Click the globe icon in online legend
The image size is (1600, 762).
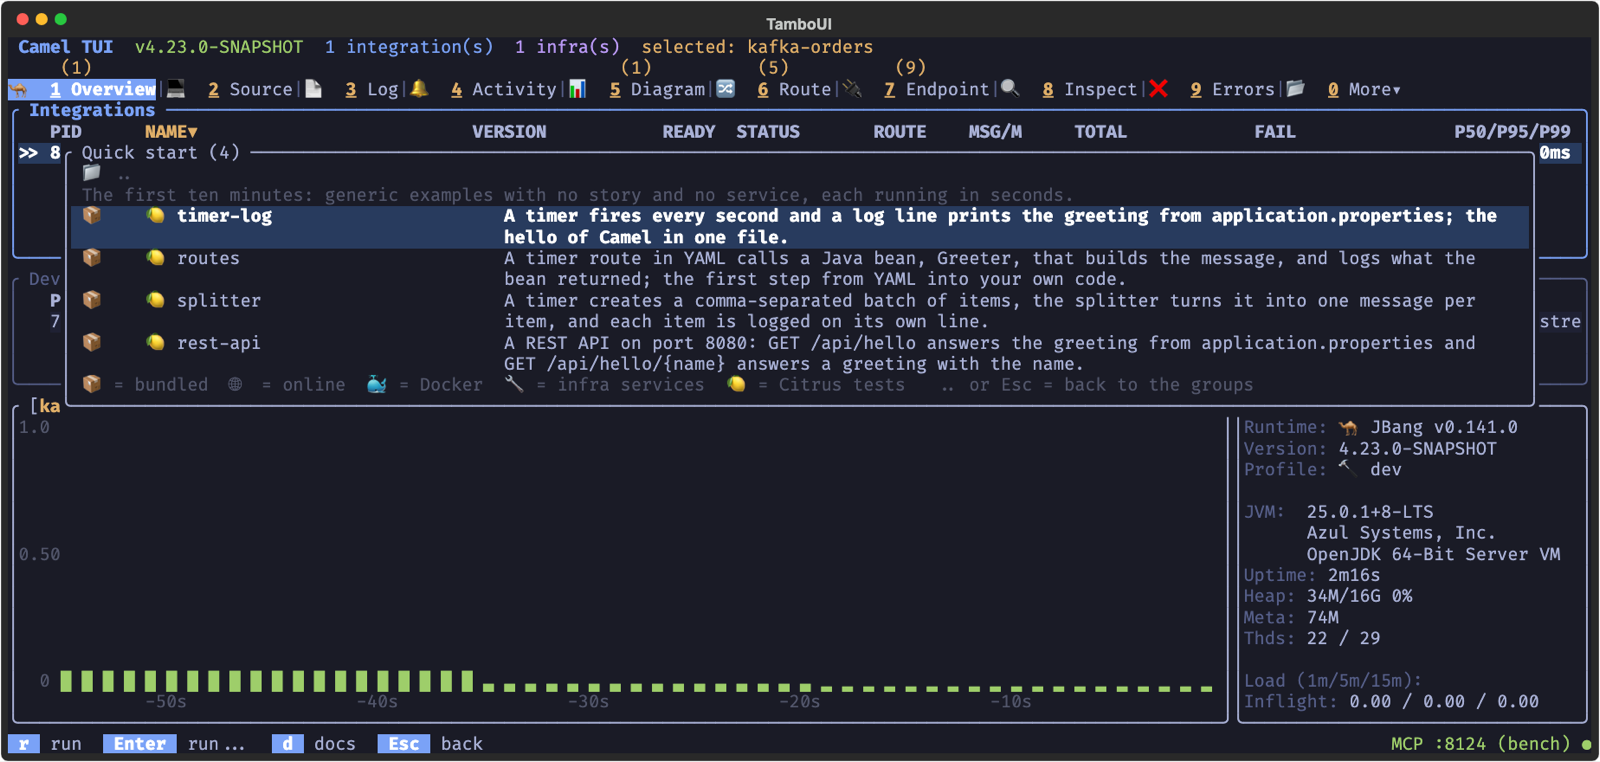point(235,384)
